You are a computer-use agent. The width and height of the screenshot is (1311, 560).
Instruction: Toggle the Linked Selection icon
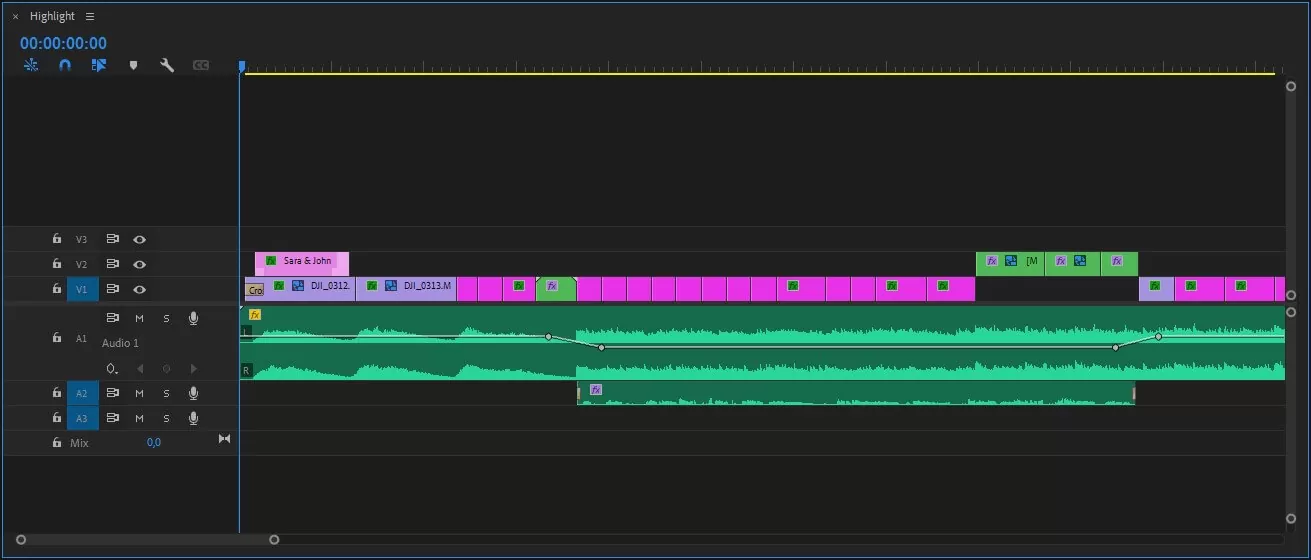click(99, 65)
